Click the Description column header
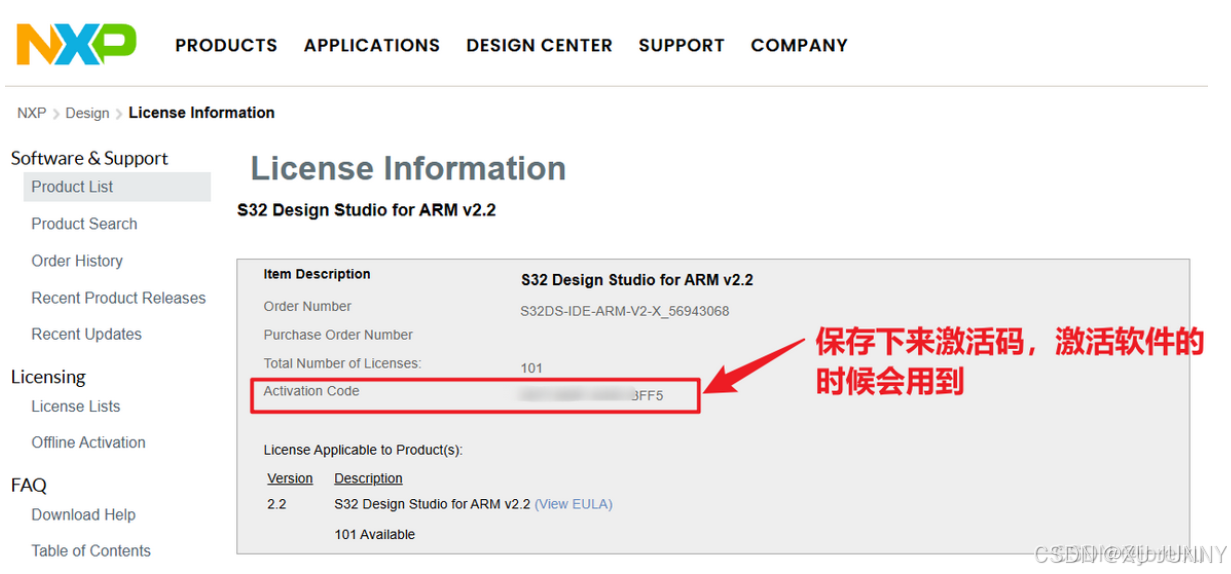The width and height of the screenshot is (1231, 574). pos(368,479)
